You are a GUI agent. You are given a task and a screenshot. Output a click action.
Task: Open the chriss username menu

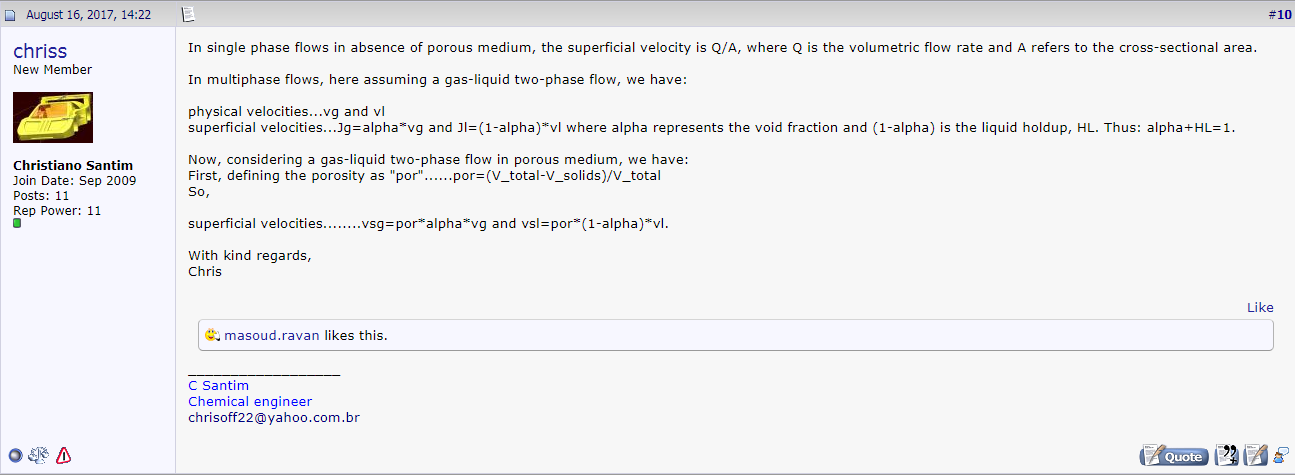tap(40, 51)
